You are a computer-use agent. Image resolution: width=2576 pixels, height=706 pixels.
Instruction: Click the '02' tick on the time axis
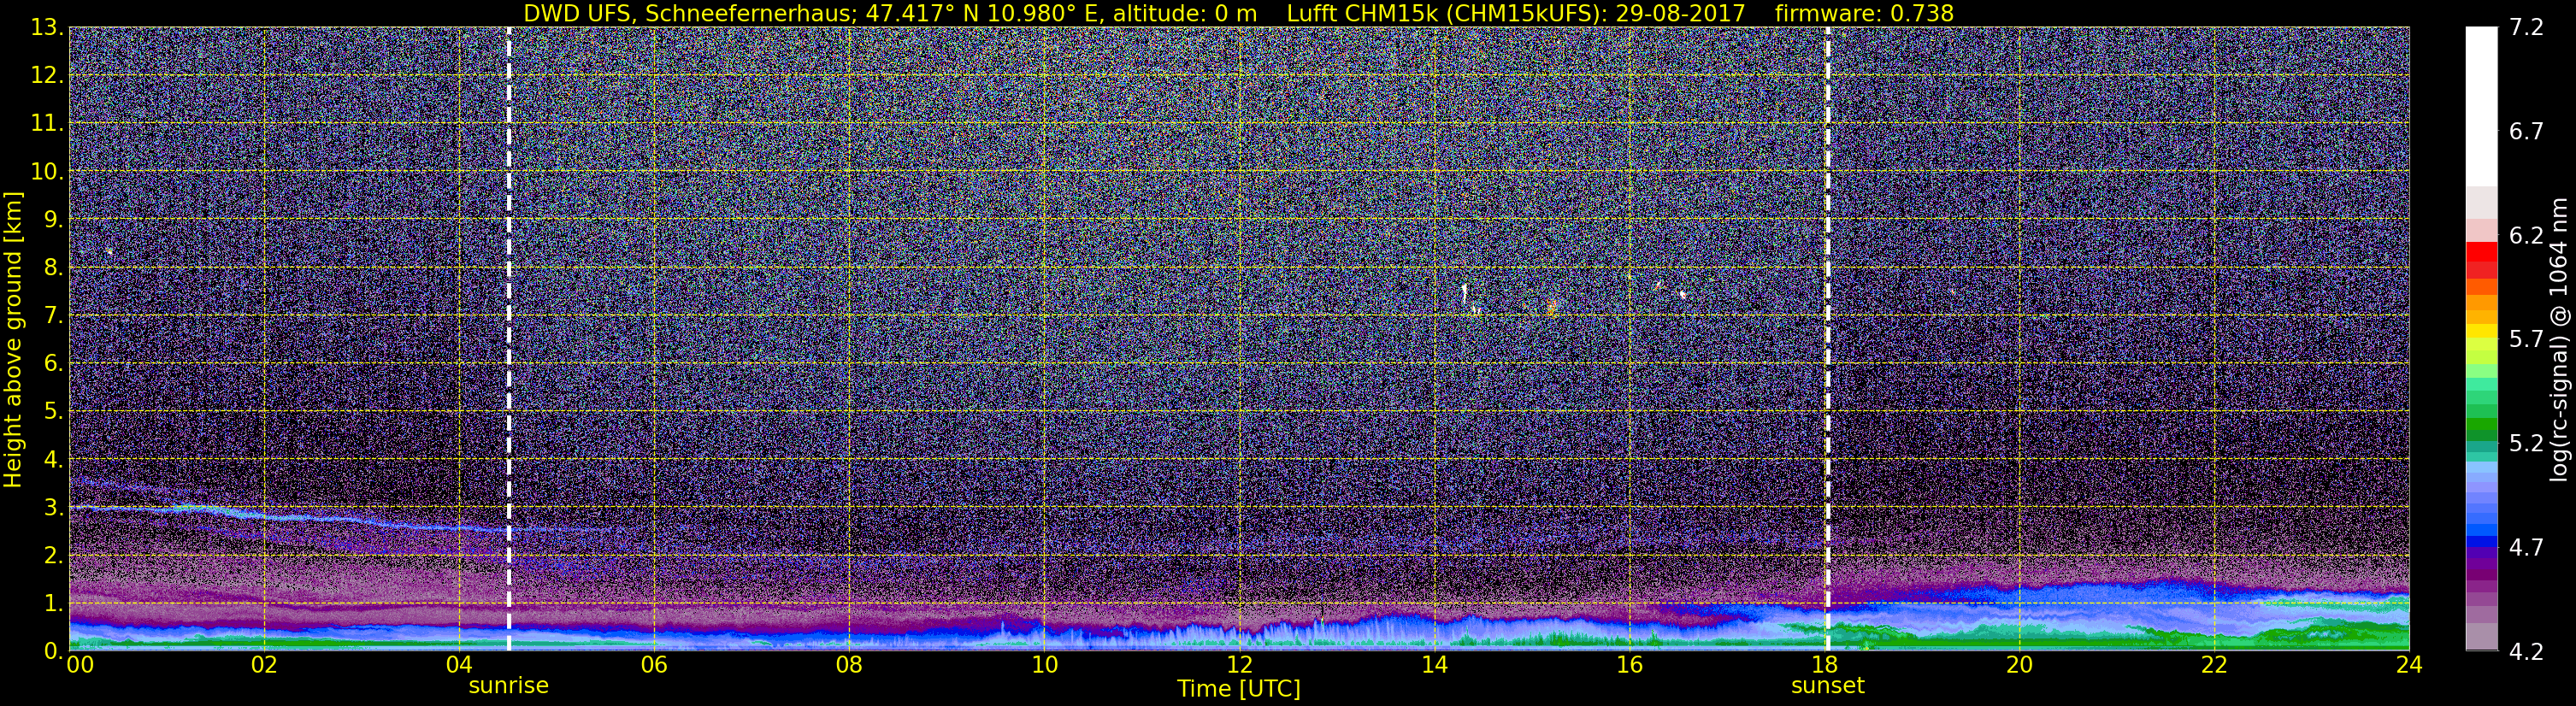[x=263, y=665]
